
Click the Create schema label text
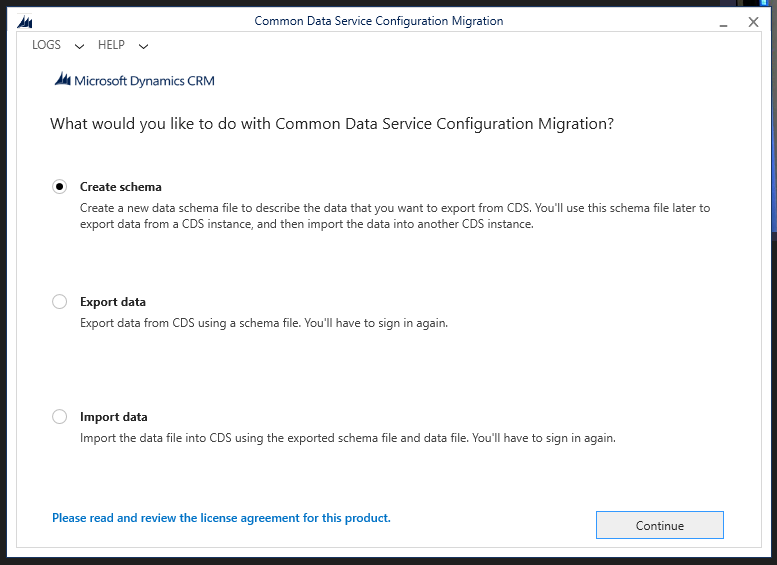point(121,187)
